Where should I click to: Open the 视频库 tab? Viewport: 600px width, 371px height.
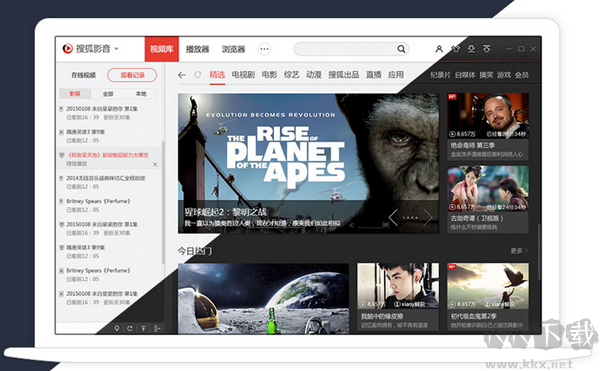161,49
